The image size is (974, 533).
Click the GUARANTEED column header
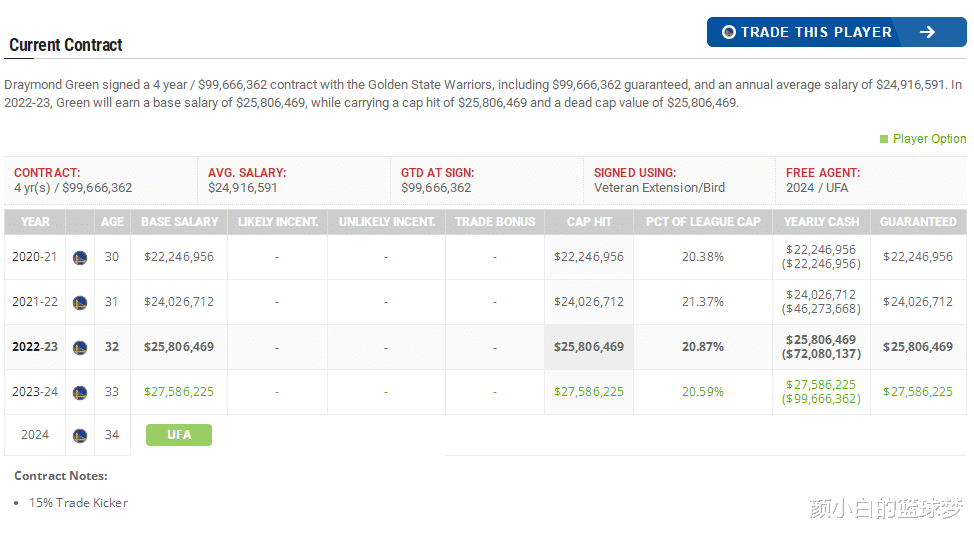point(918,222)
